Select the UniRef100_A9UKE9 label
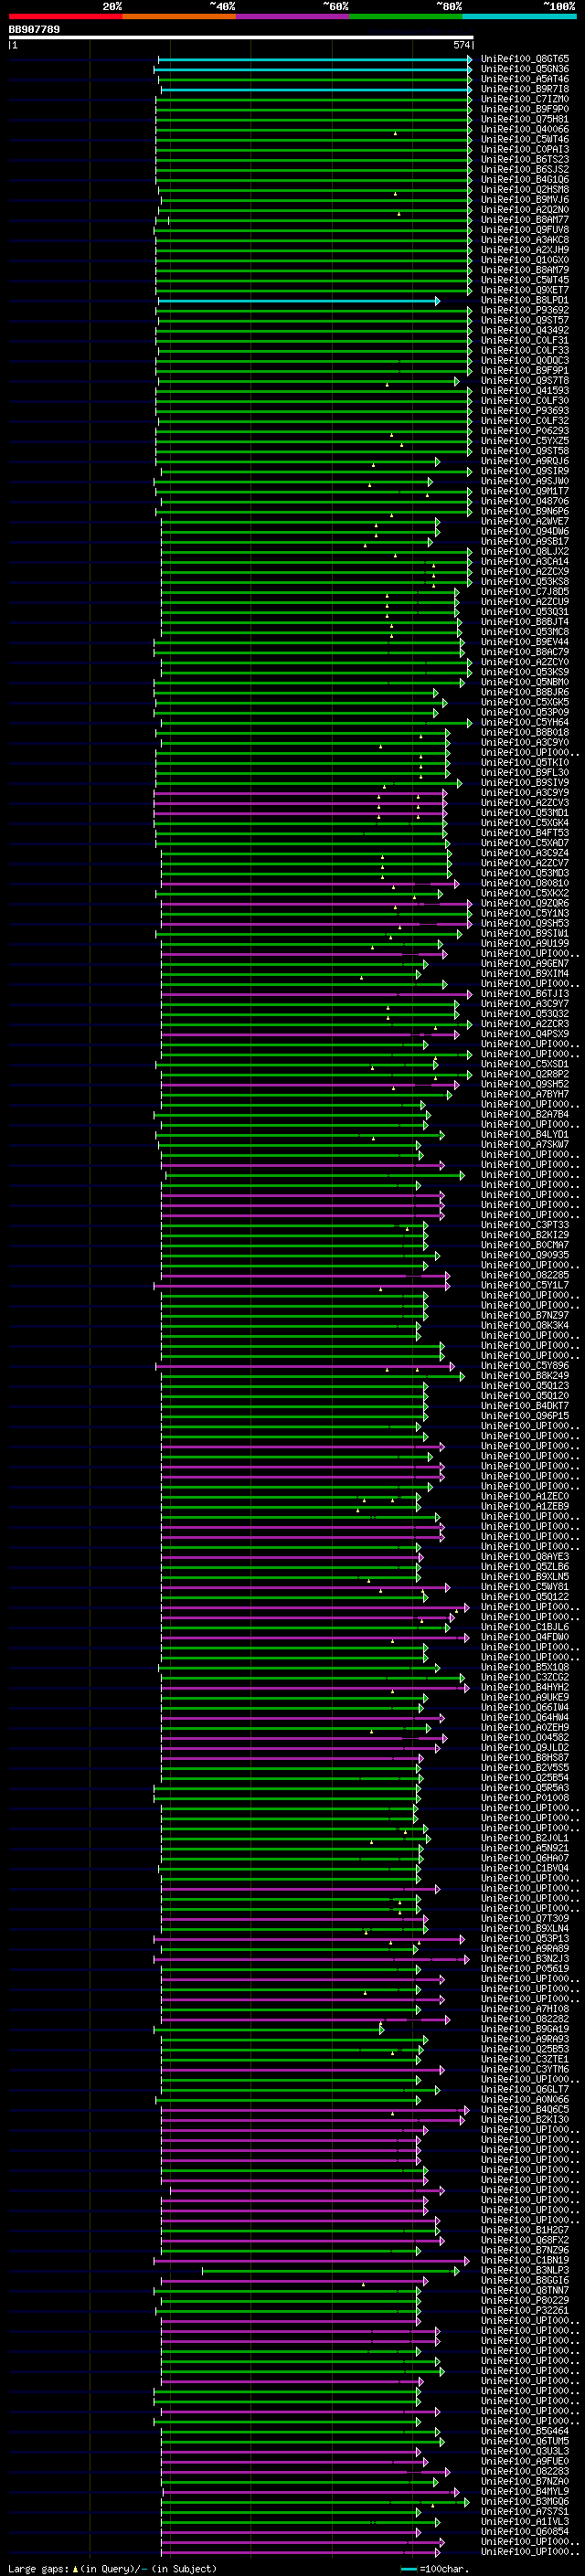The width and height of the screenshot is (585, 2576). click(525, 1697)
